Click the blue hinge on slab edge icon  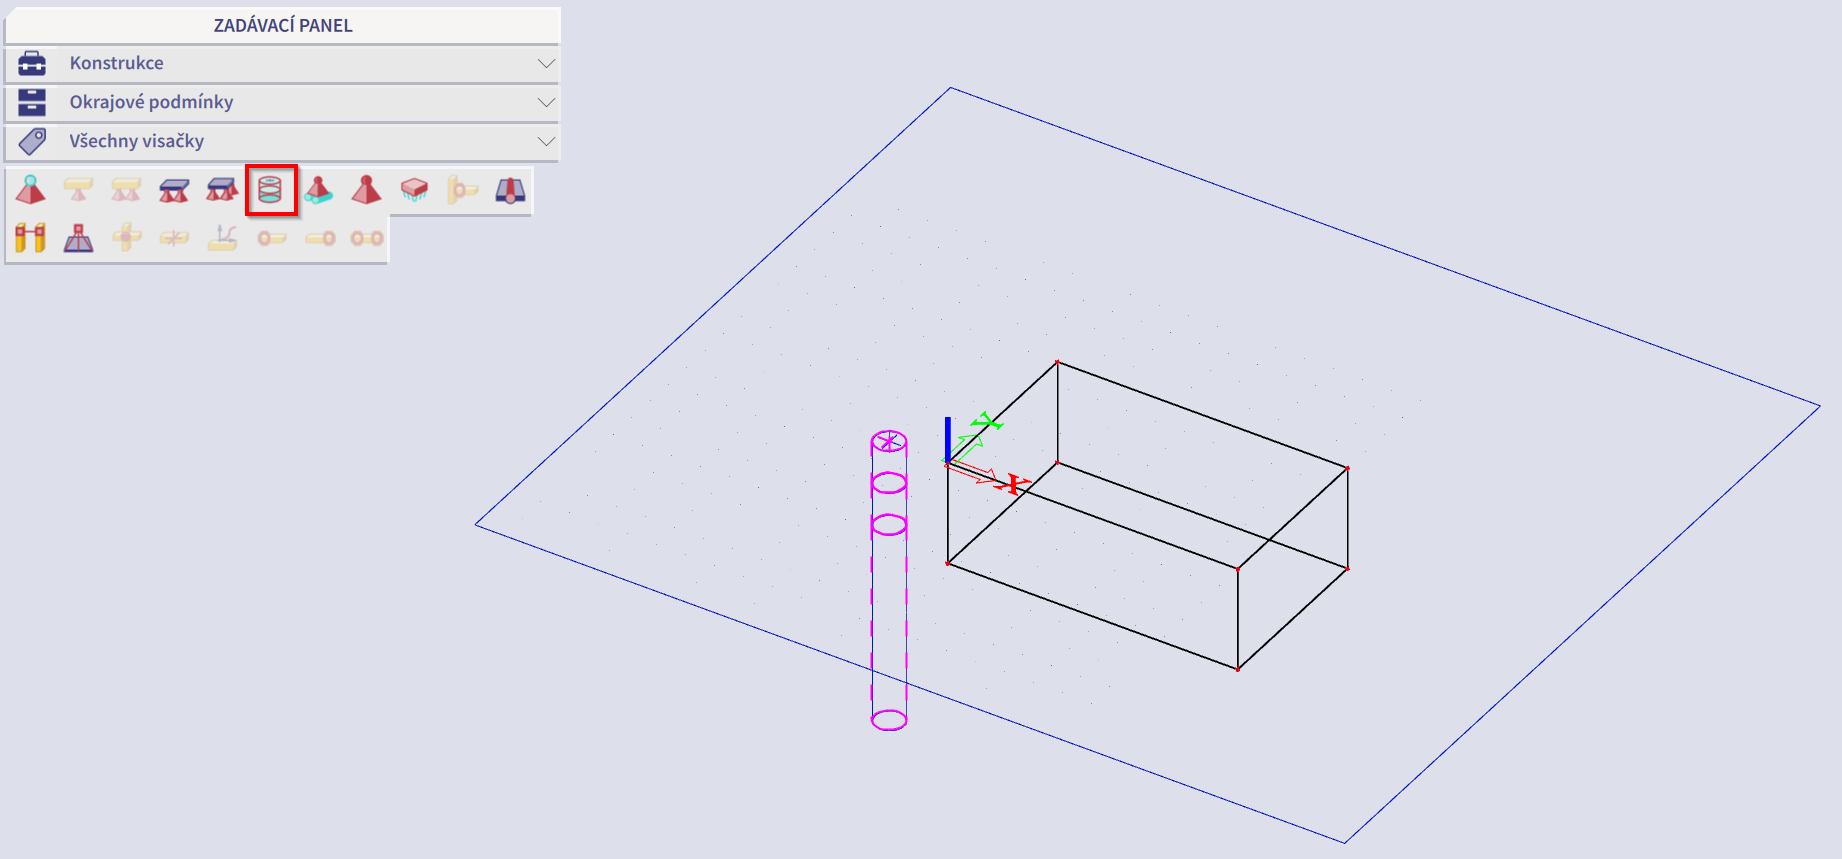click(510, 190)
